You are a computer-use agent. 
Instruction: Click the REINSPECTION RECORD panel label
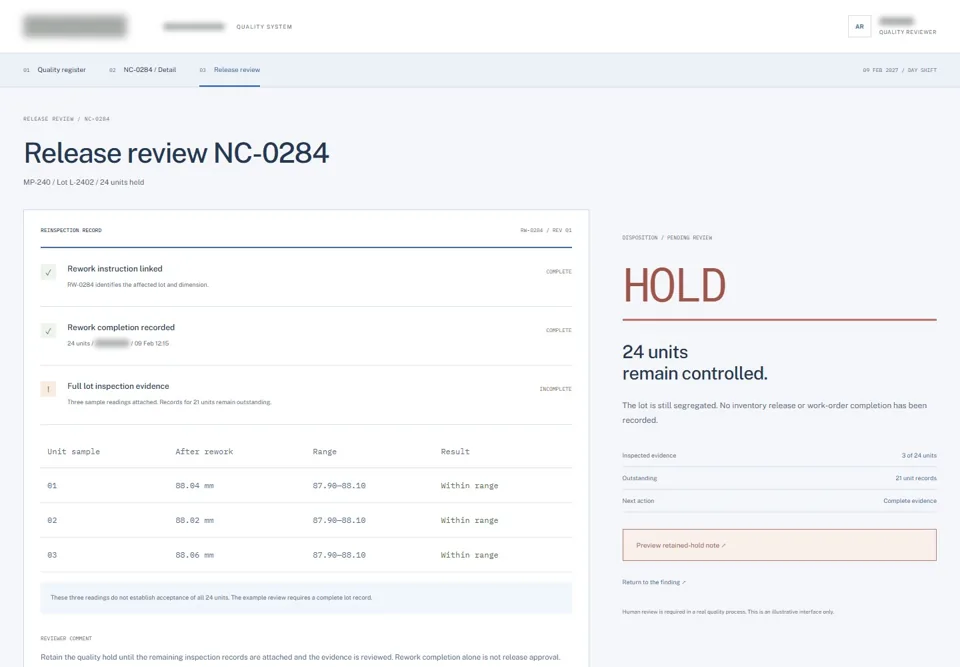click(x=71, y=230)
